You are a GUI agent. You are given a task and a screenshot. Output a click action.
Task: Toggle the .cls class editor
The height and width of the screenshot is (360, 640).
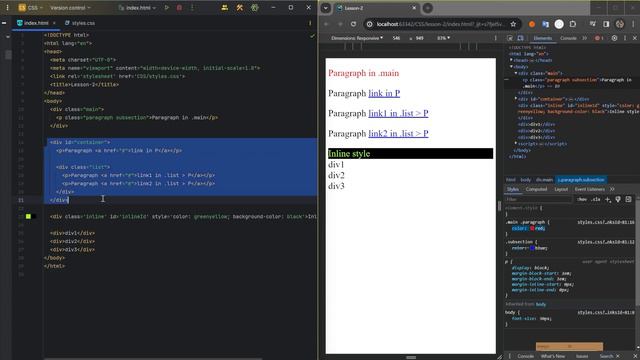(x=596, y=199)
